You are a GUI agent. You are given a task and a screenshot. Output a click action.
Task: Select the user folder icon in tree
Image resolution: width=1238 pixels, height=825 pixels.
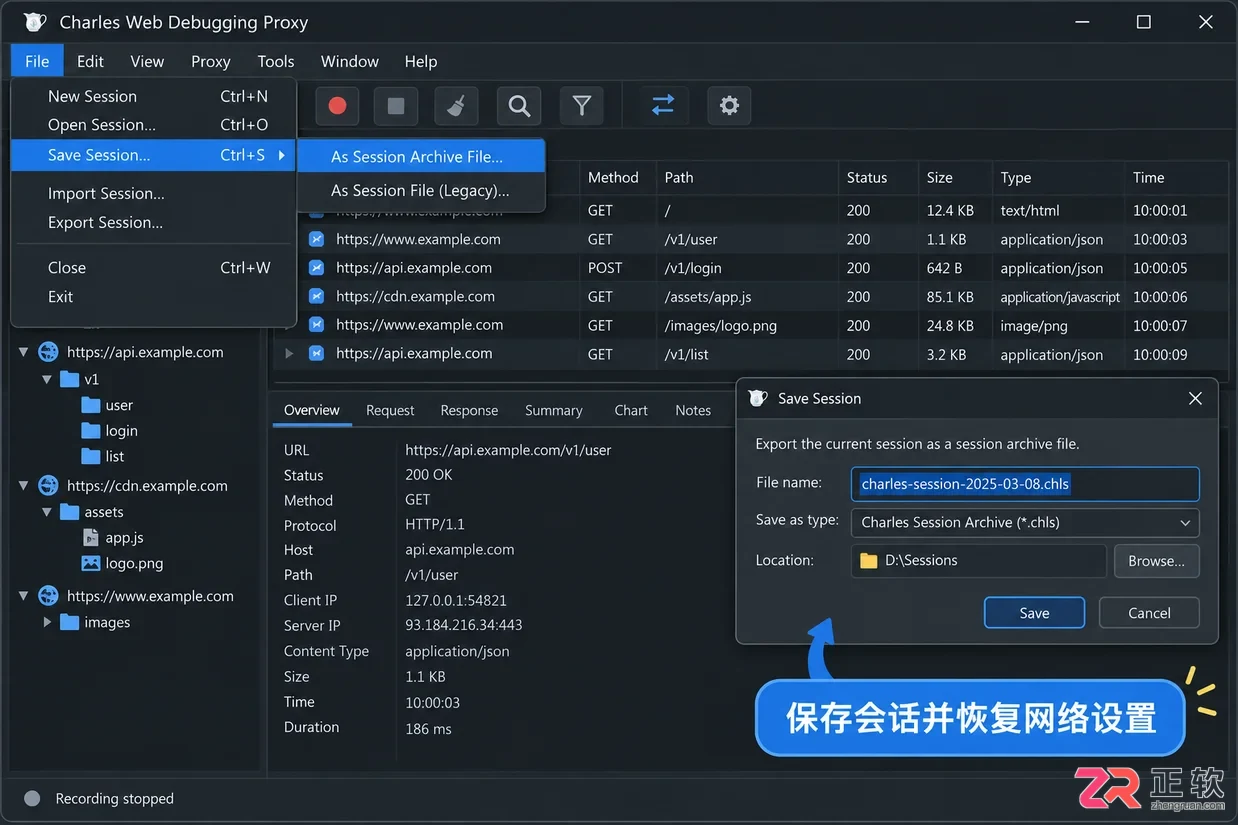[91, 405]
